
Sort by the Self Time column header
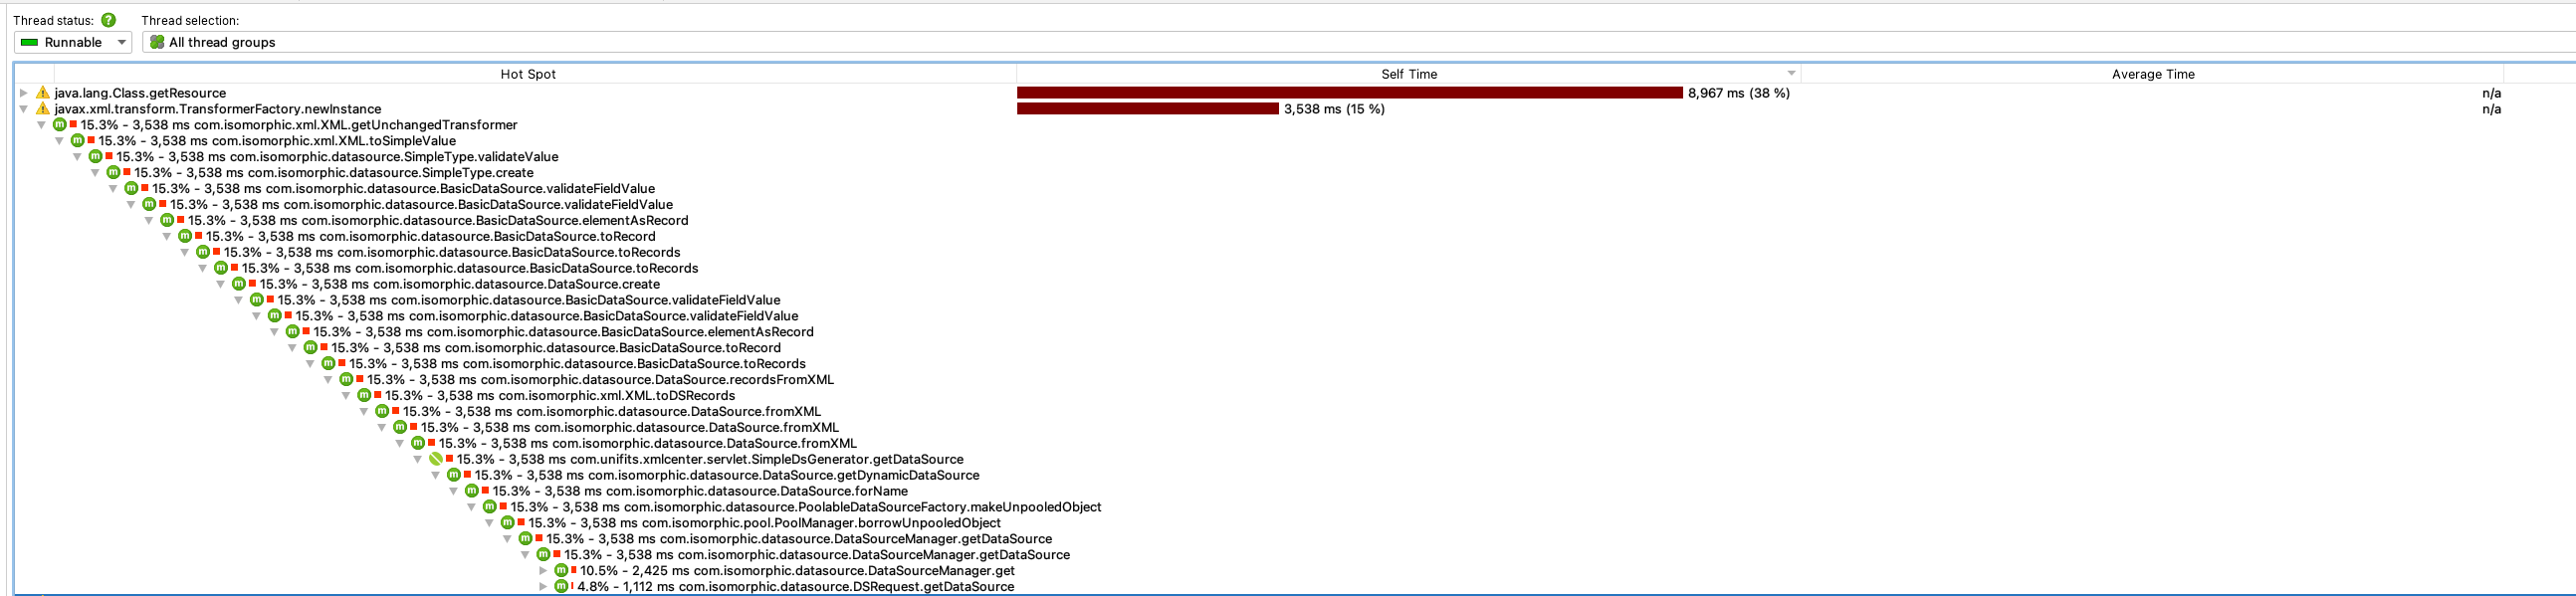[x=1408, y=74]
